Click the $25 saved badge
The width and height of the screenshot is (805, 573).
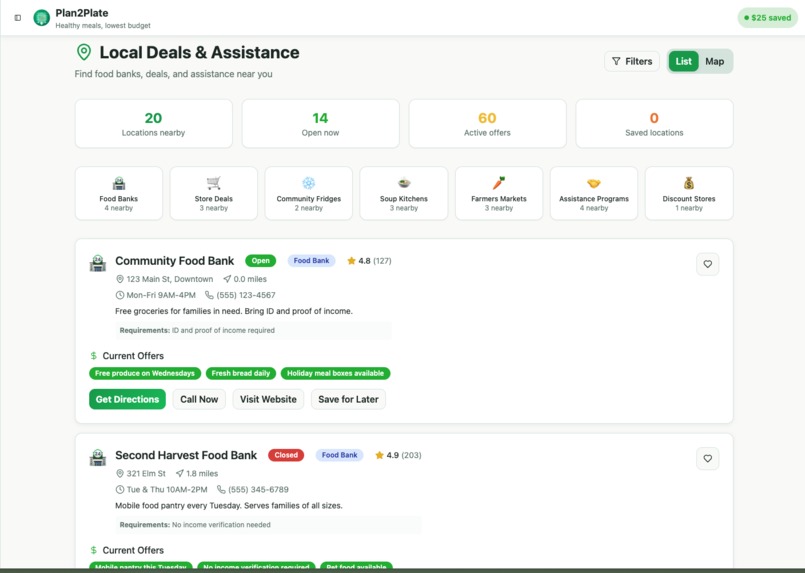pyautogui.click(x=768, y=17)
